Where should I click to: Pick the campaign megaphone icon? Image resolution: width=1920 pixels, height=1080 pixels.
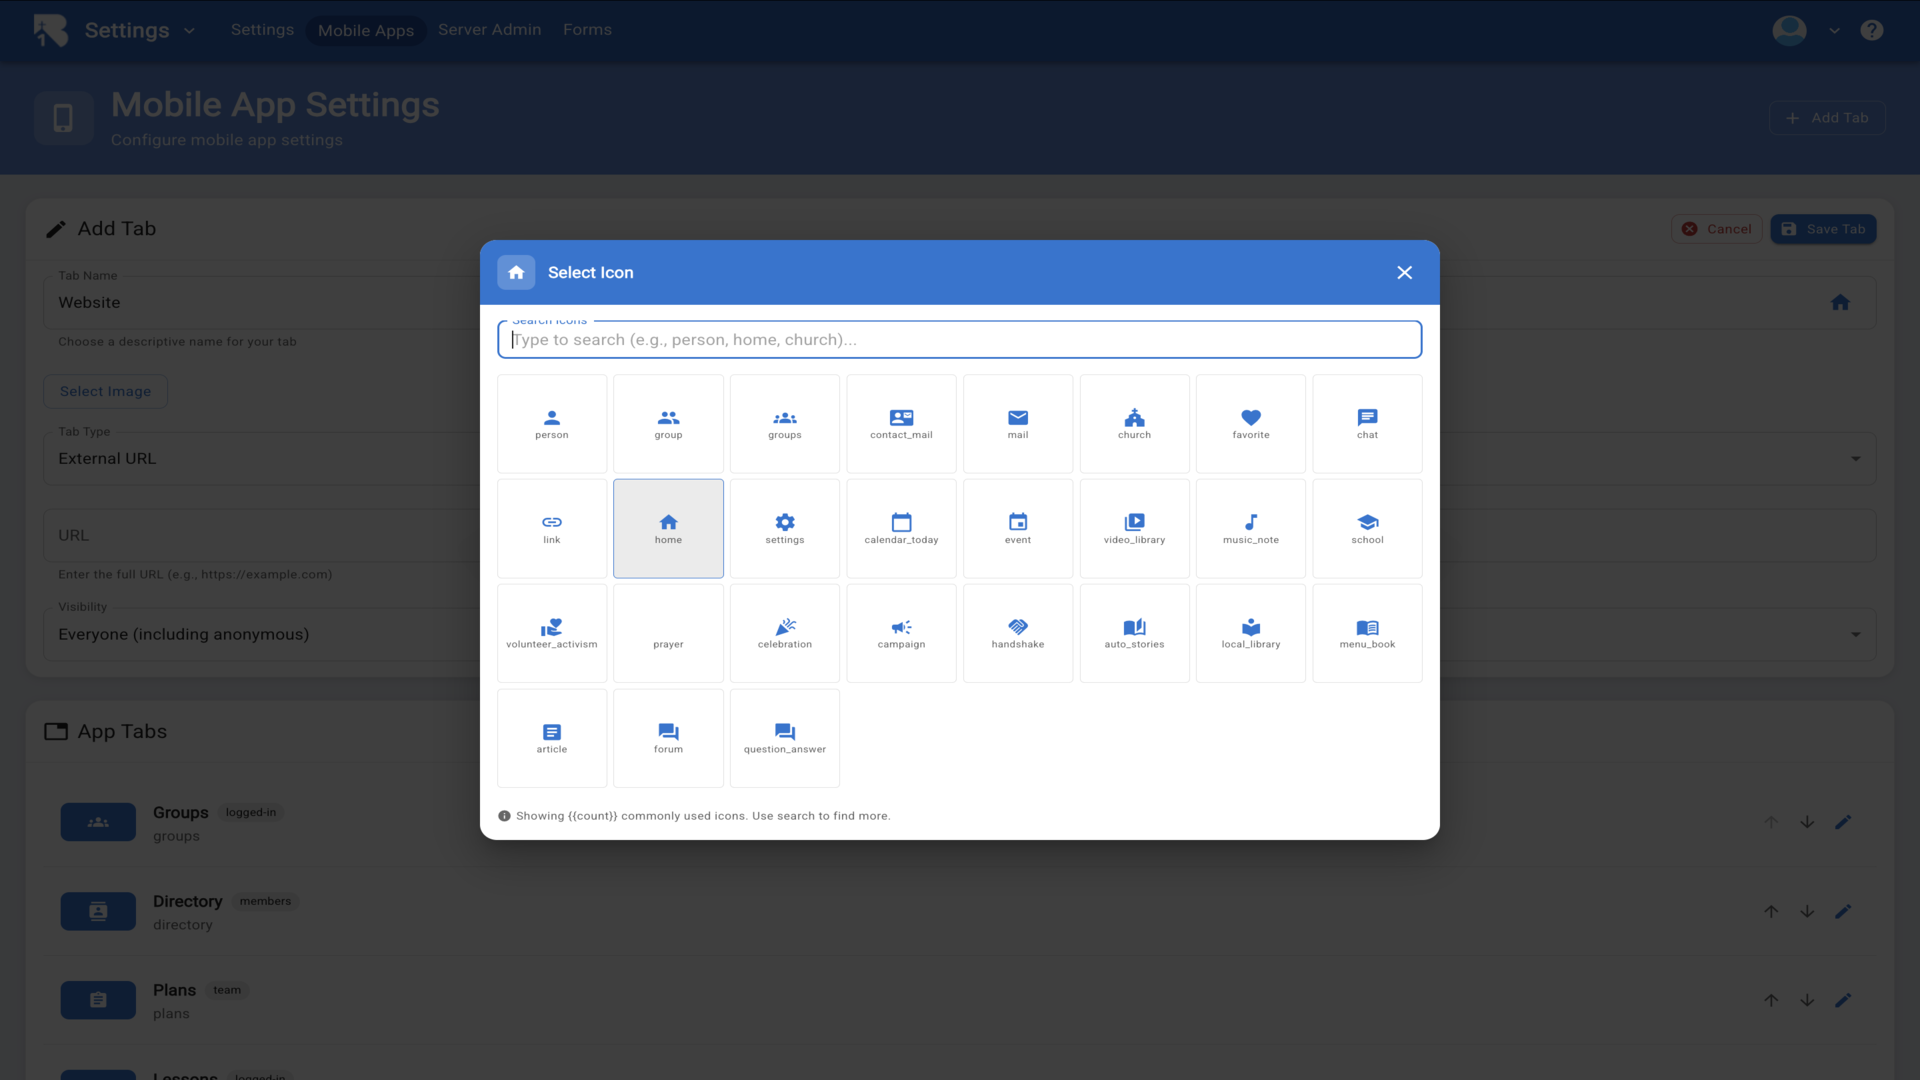click(x=901, y=633)
